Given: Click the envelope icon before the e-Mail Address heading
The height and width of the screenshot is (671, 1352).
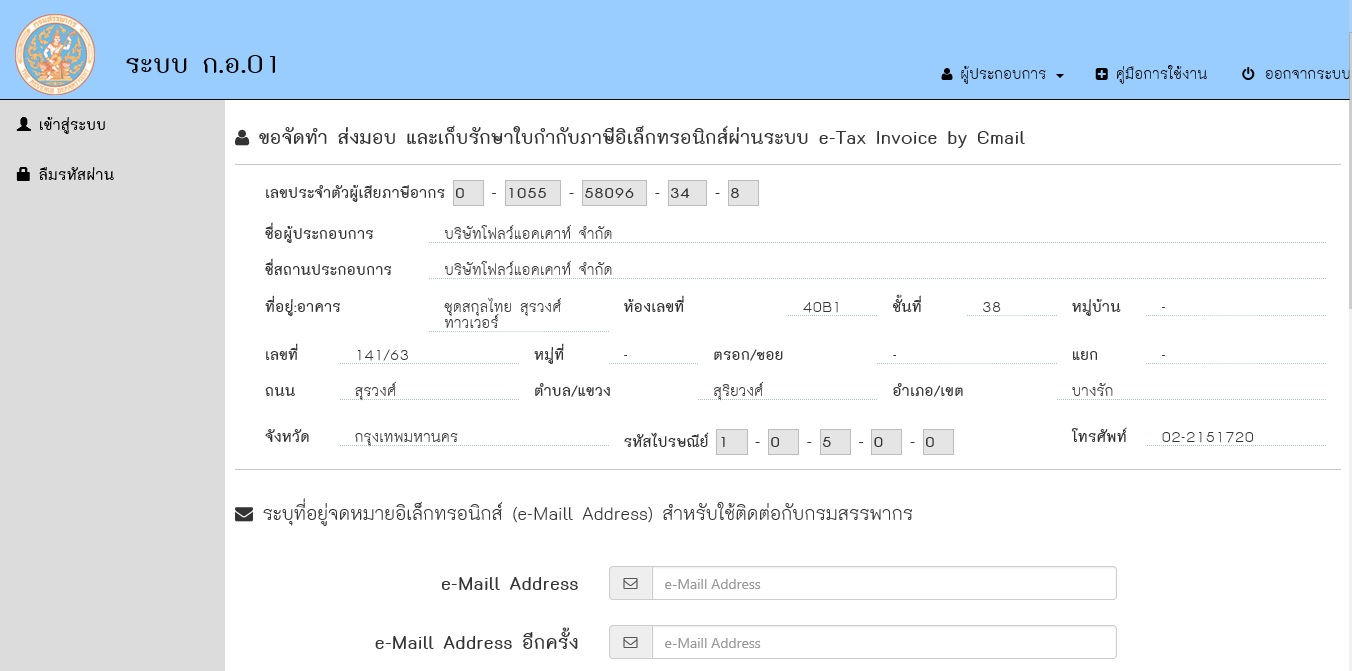Looking at the screenshot, I should pos(243,513).
